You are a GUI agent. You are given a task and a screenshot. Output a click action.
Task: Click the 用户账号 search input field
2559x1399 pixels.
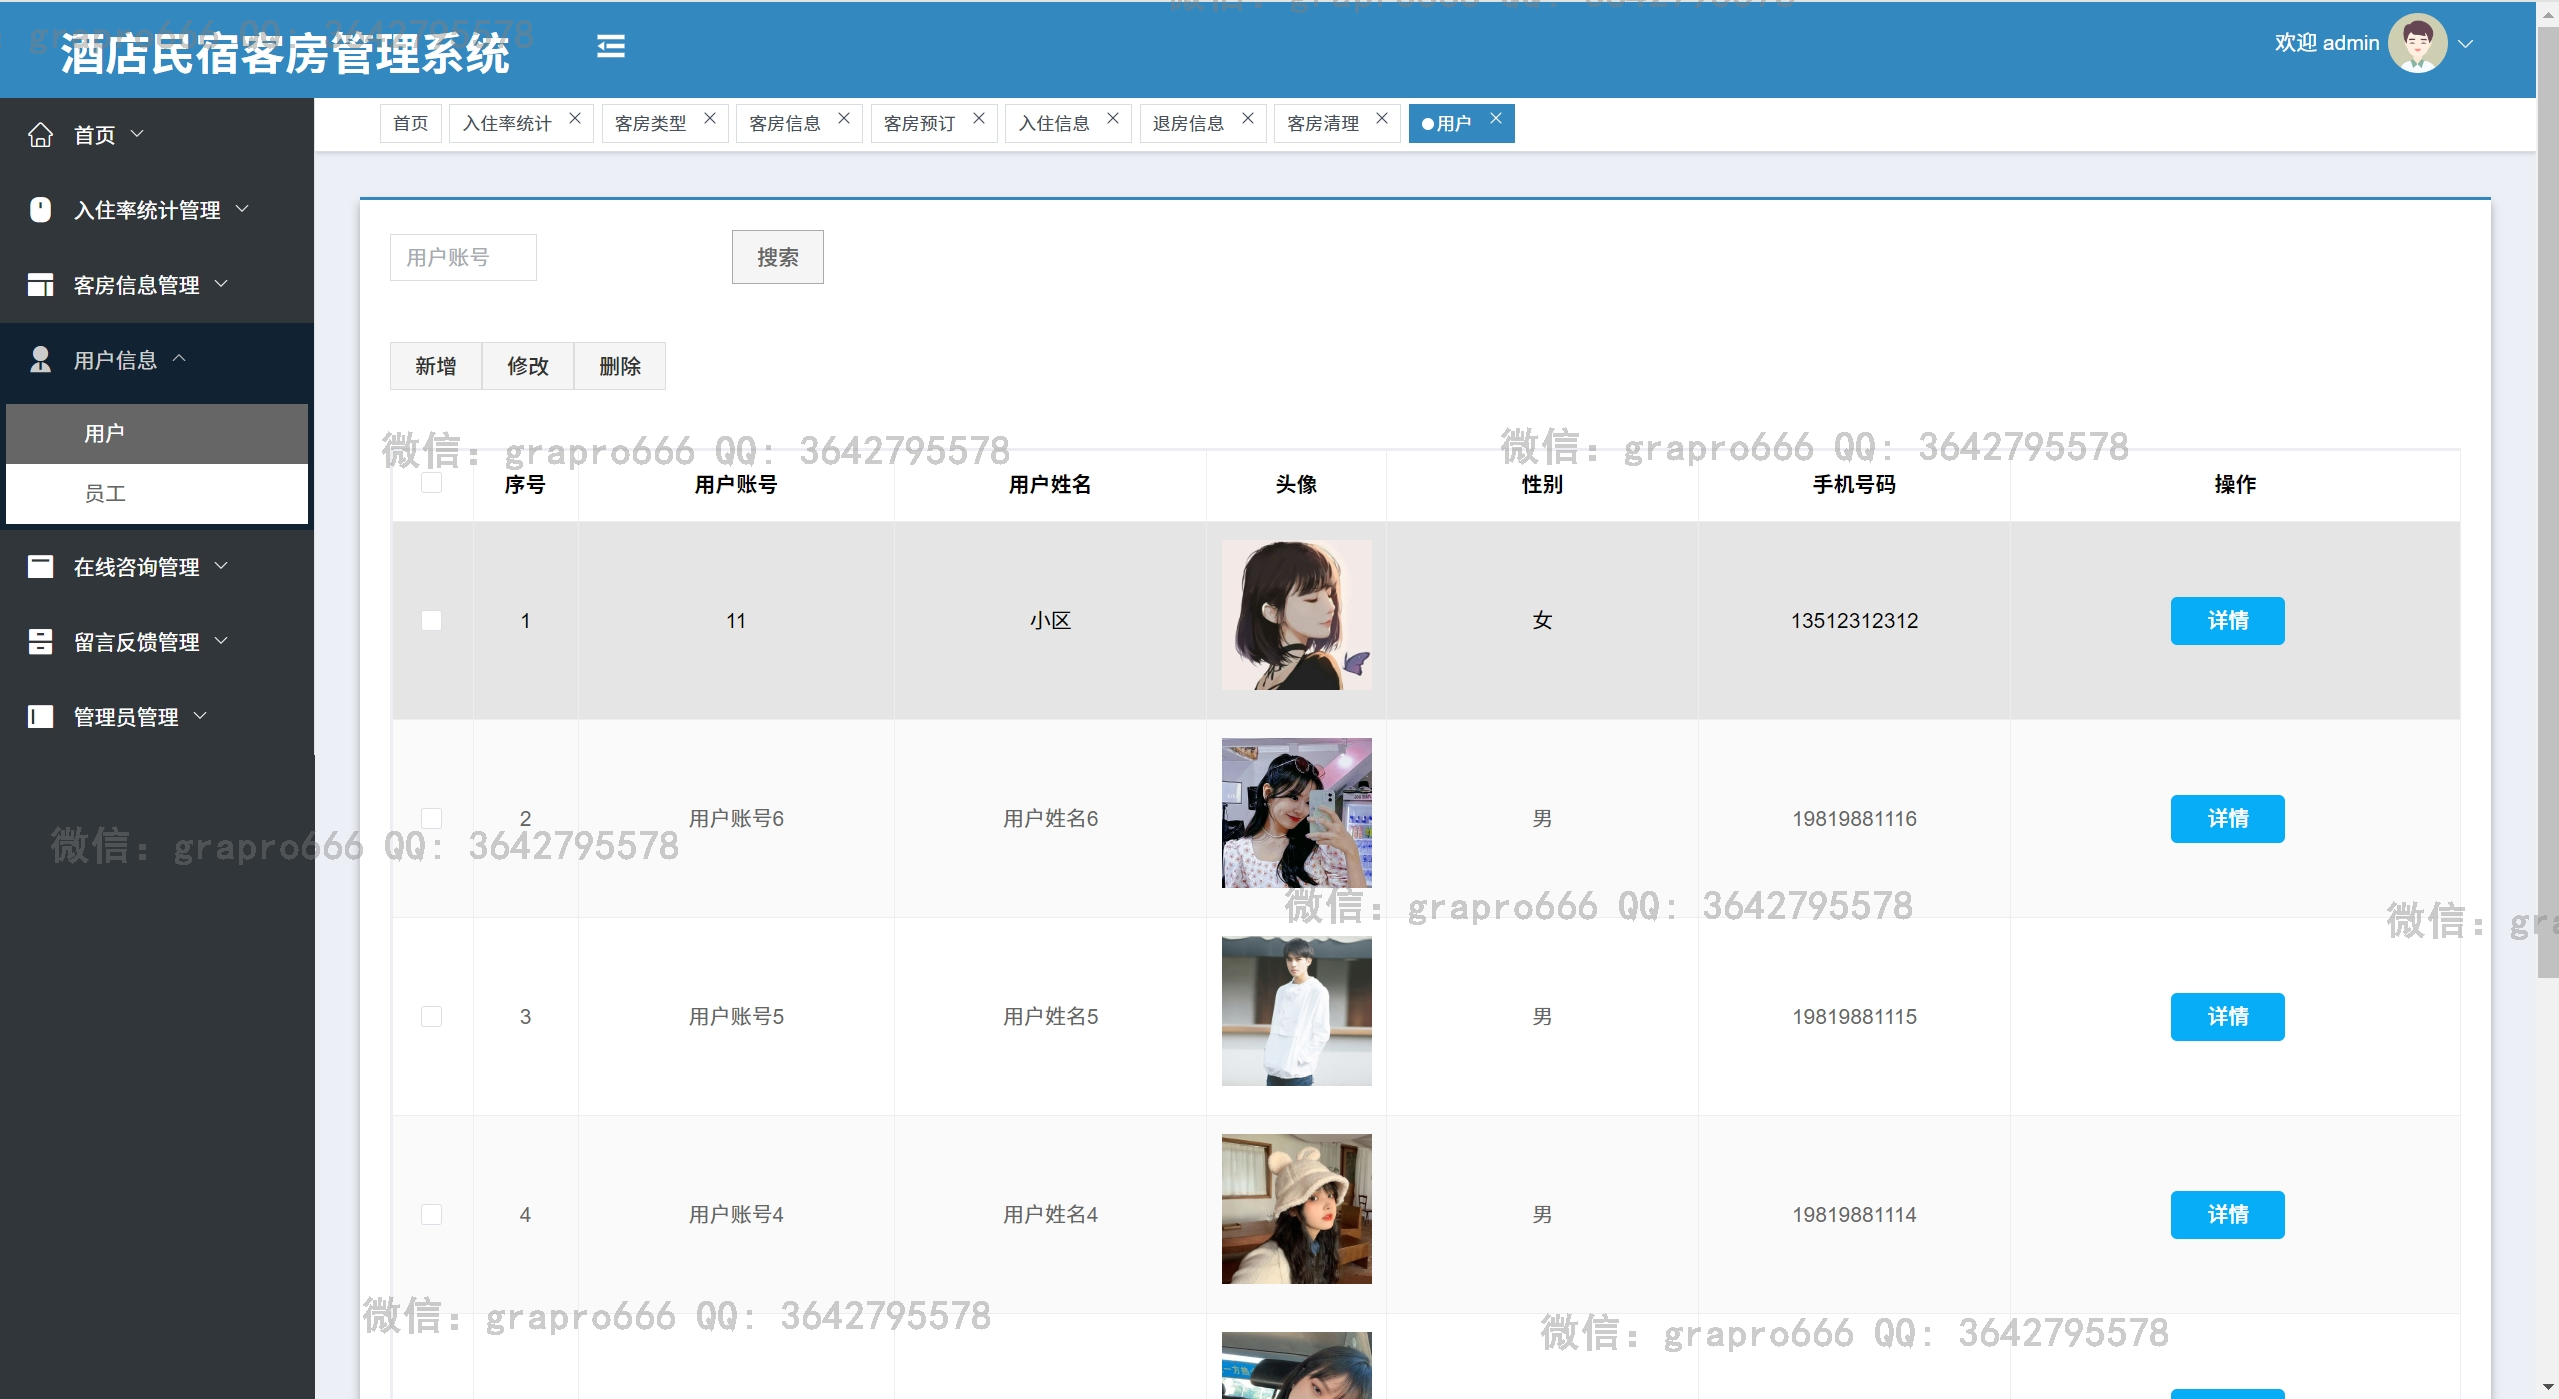coord(463,258)
